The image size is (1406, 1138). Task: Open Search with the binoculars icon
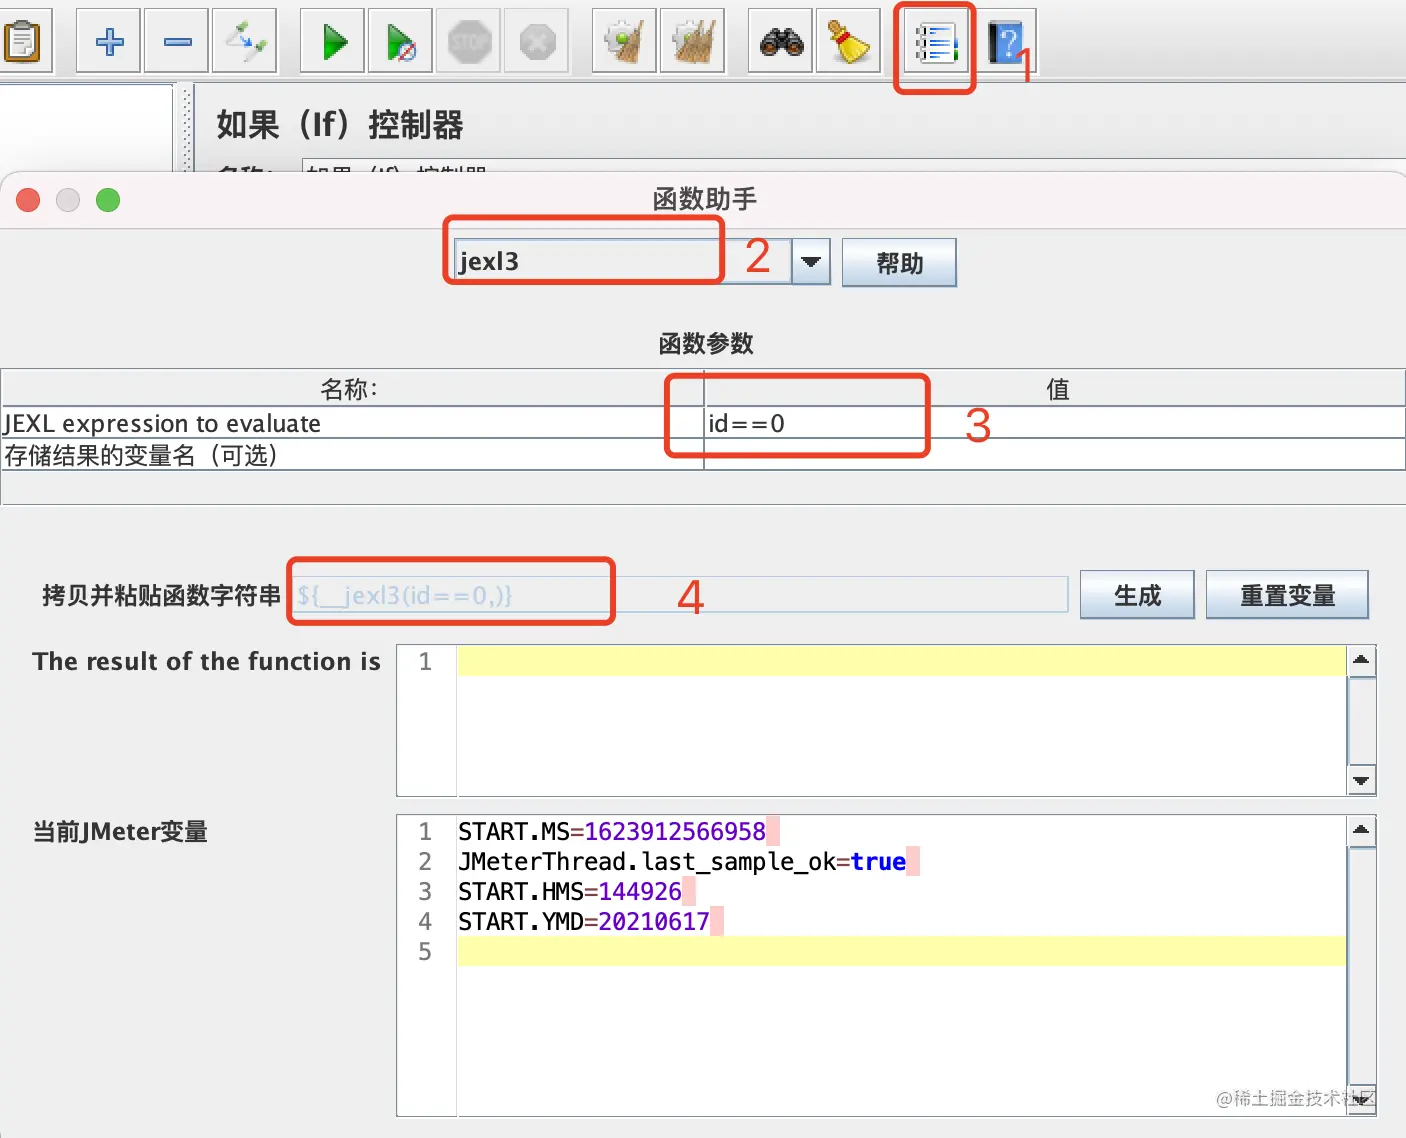[781, 41]
